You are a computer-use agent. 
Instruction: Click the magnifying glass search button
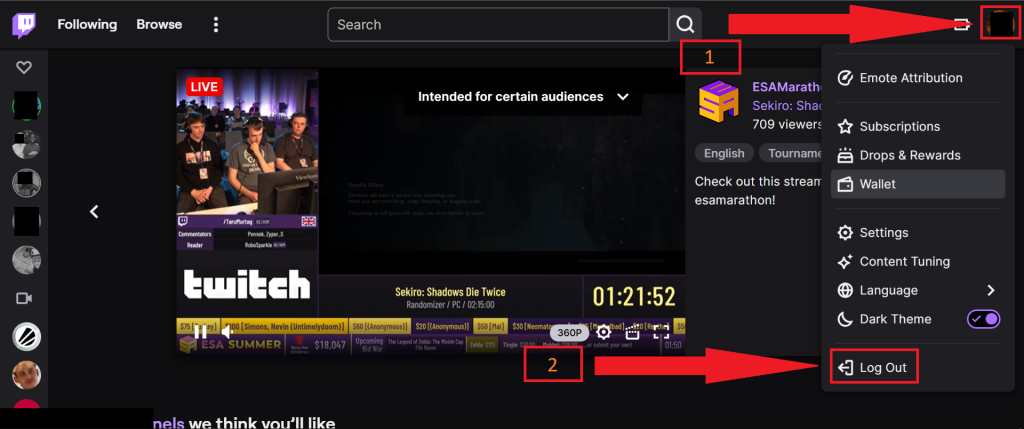click(x=685, y=25)
